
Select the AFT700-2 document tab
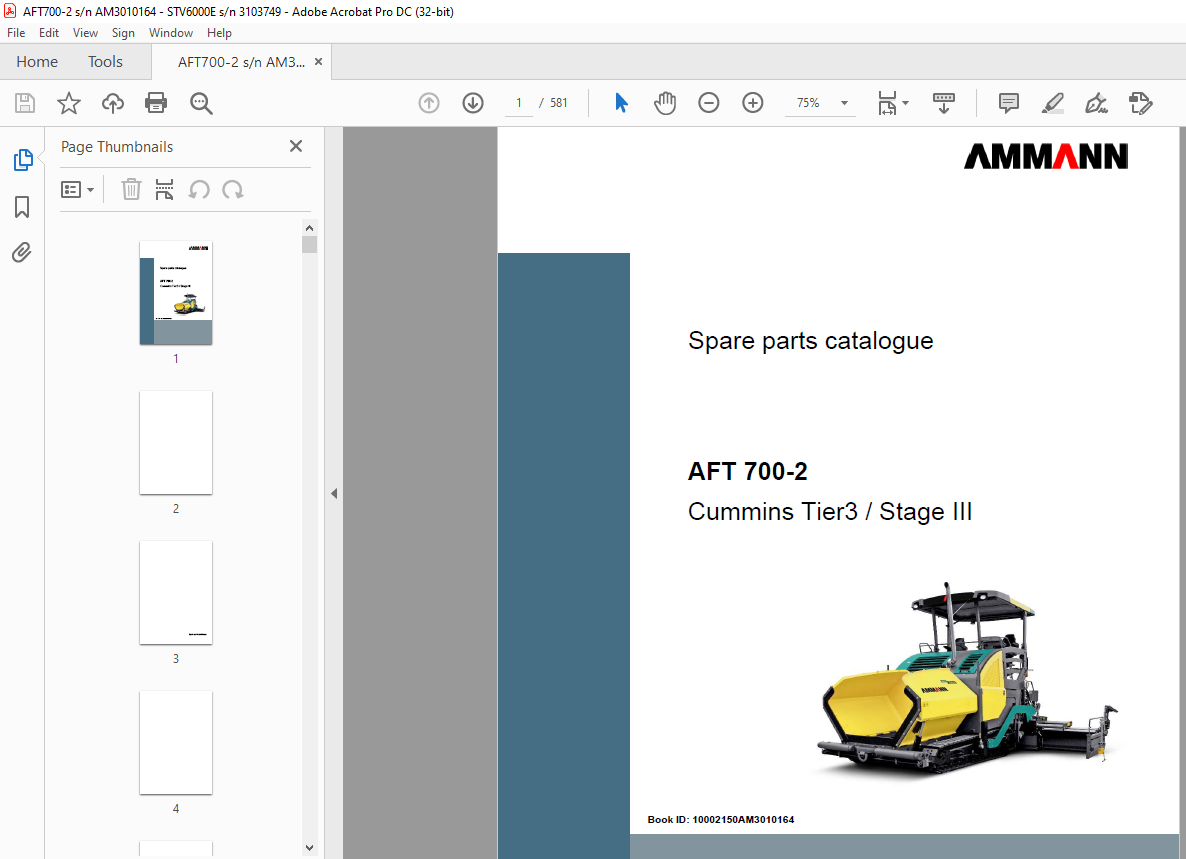241,62
